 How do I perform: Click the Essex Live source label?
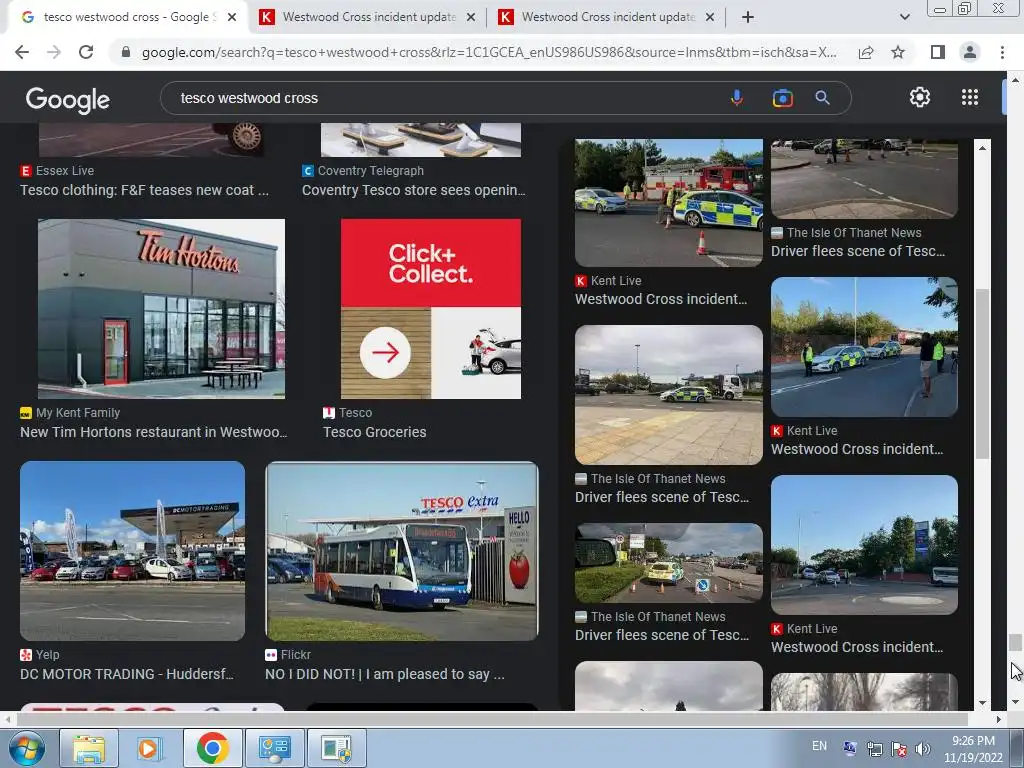(x=65, y=170)
